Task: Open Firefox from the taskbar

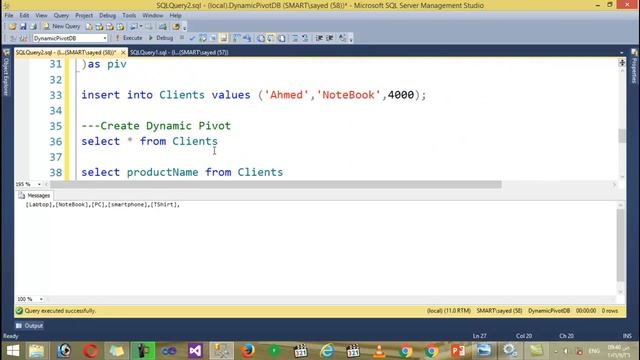Action: (x=247, y=351)
